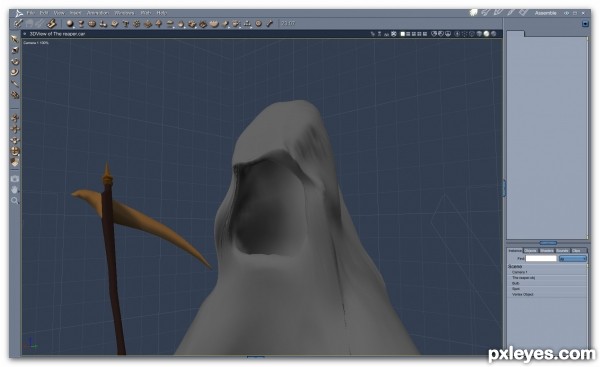Select the magnifier zoom tool
Image resolution: width=600 pixels, height=367 pixels.
click(15, 201)
